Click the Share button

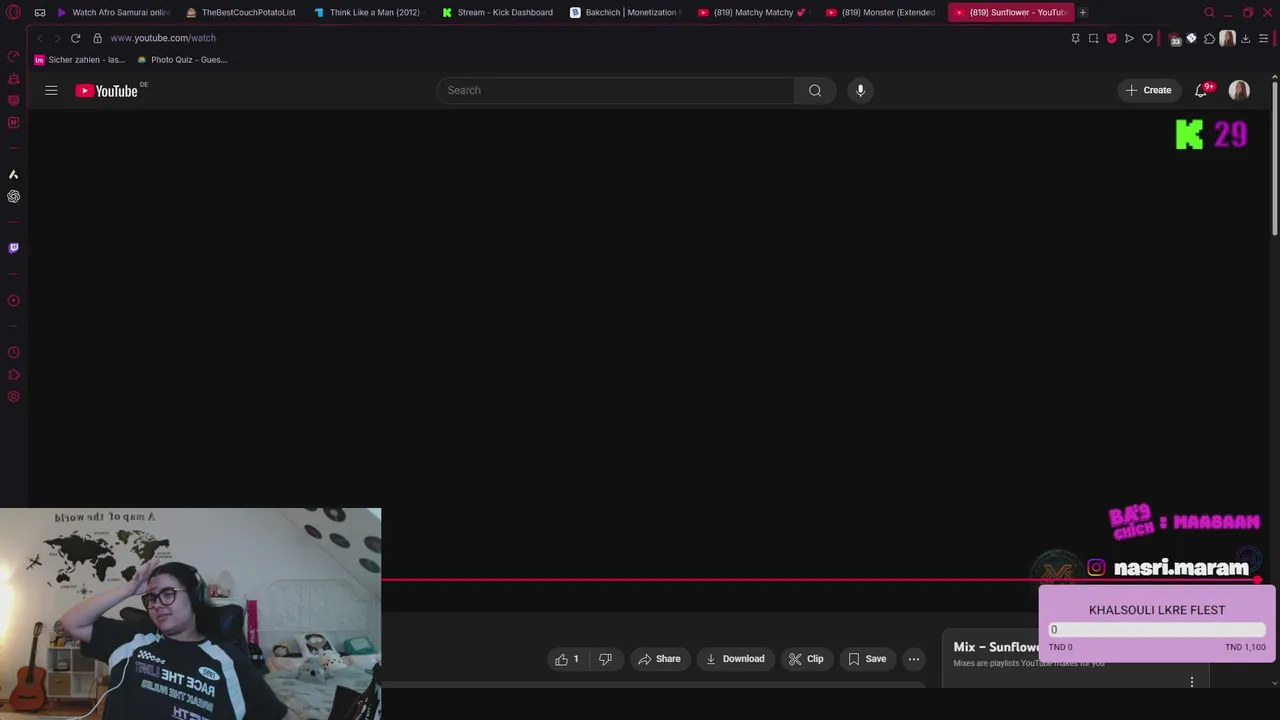click(659, 659)
